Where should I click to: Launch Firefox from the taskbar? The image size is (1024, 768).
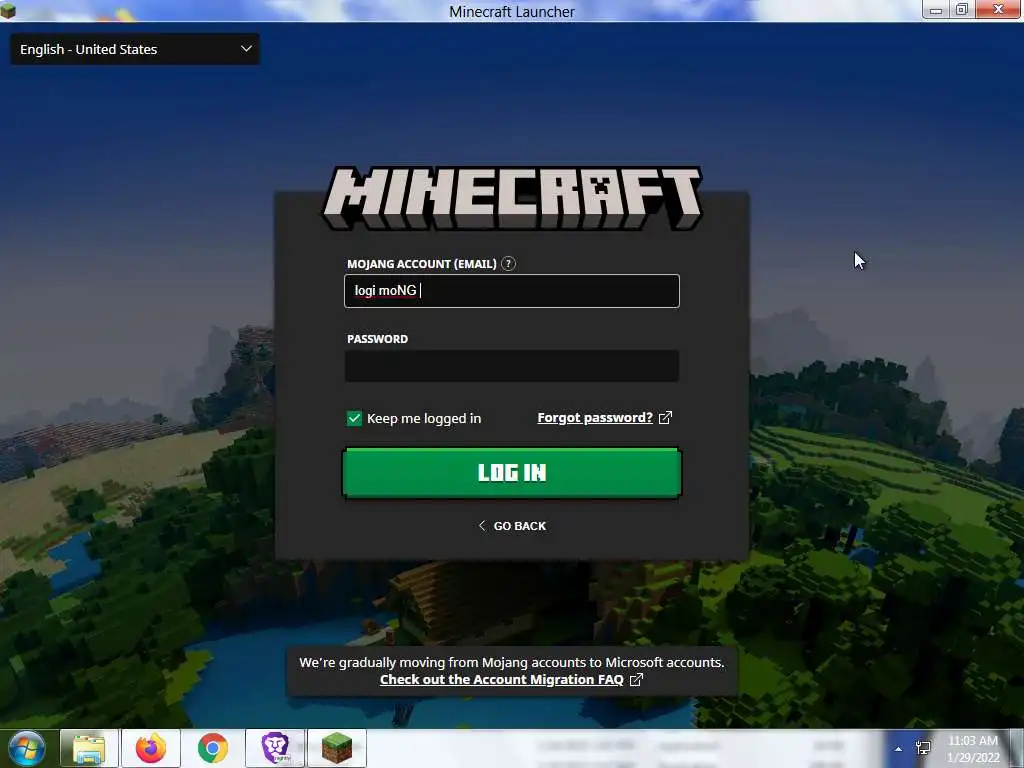pos(151,748)
